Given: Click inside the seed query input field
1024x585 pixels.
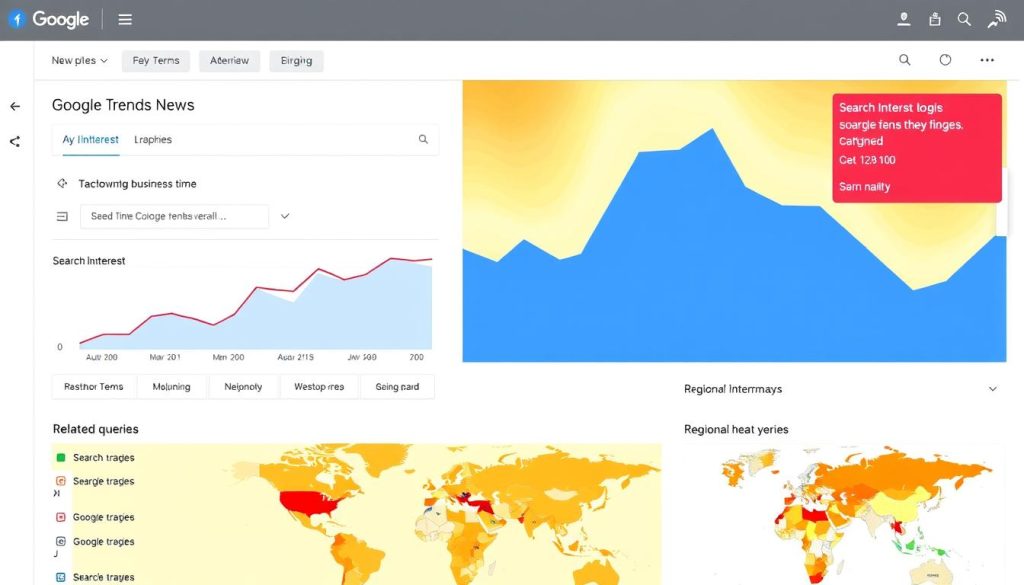Looking at the screenshot, I should tap(175, 216).
